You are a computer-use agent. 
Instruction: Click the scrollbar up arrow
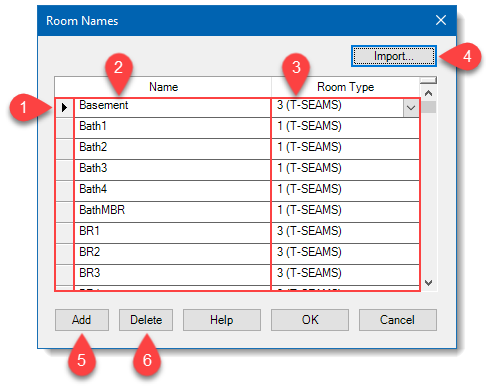428,93
